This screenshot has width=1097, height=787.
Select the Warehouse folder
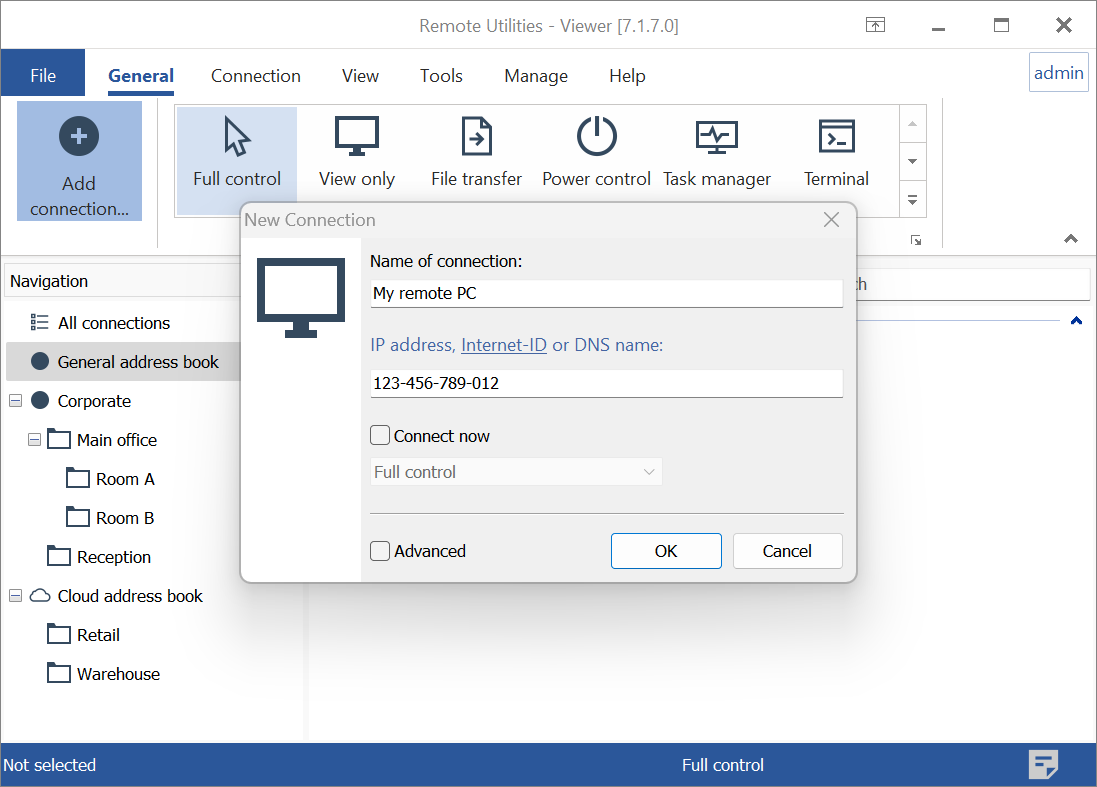click(x=117, y=674)
